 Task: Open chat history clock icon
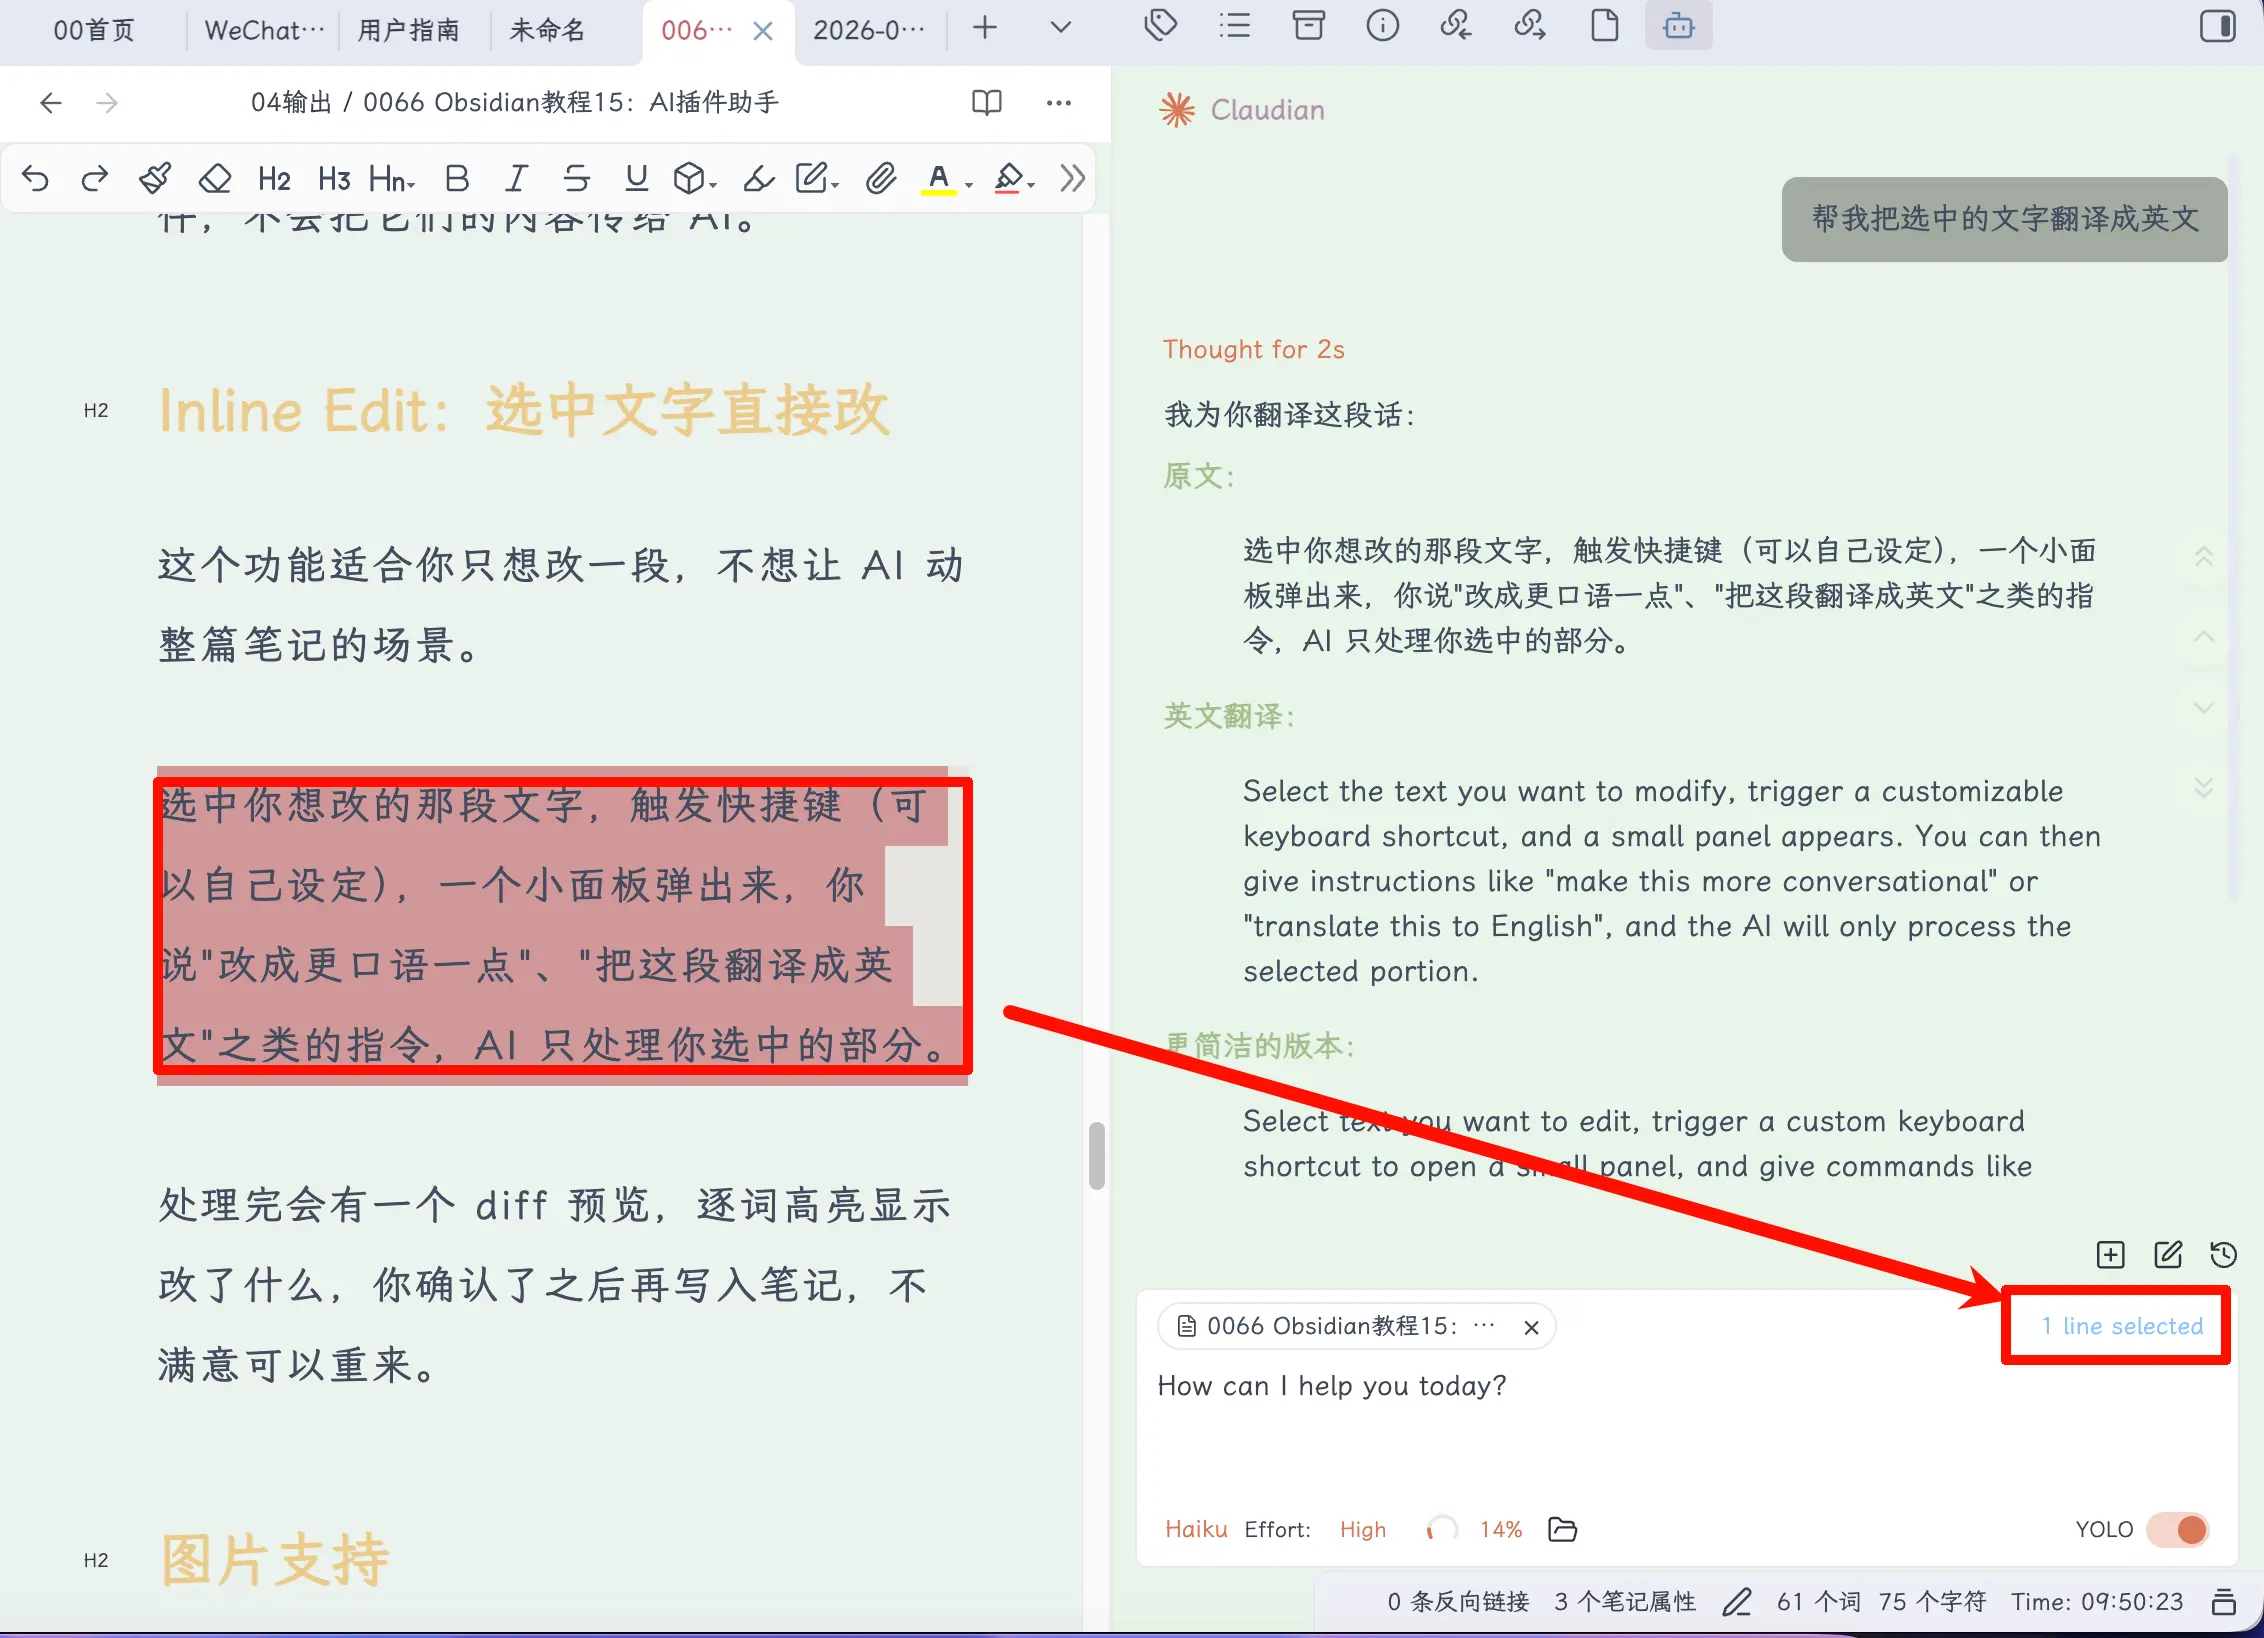point(2223,1254)
